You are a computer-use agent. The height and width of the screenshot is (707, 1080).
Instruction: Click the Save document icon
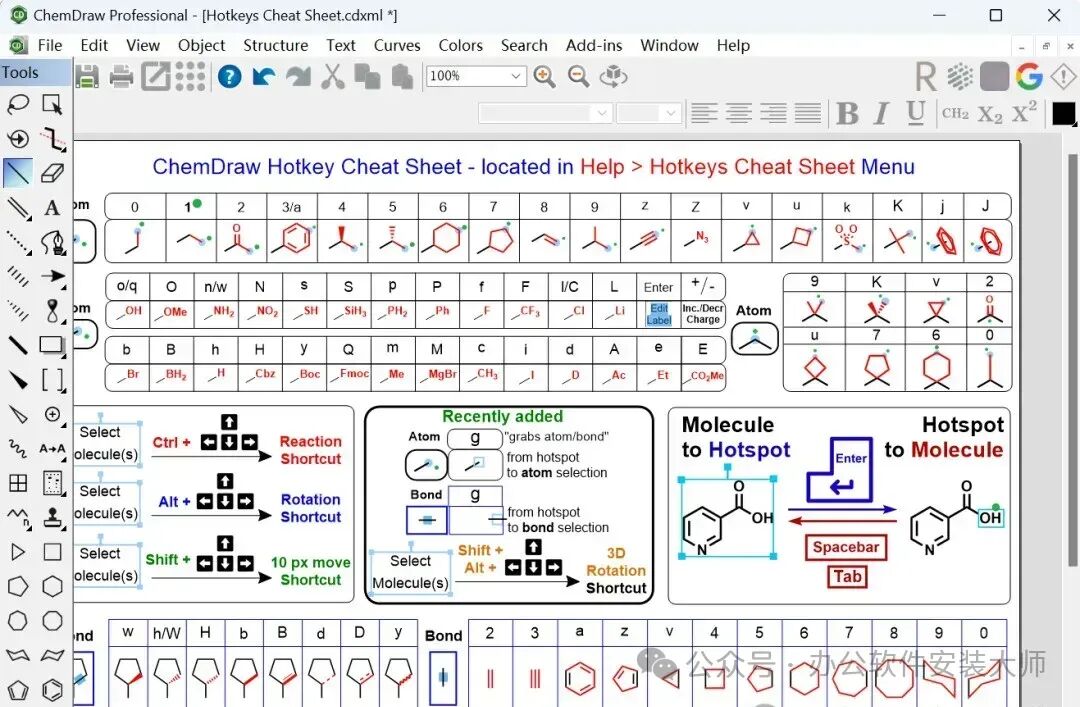(87, 76)
